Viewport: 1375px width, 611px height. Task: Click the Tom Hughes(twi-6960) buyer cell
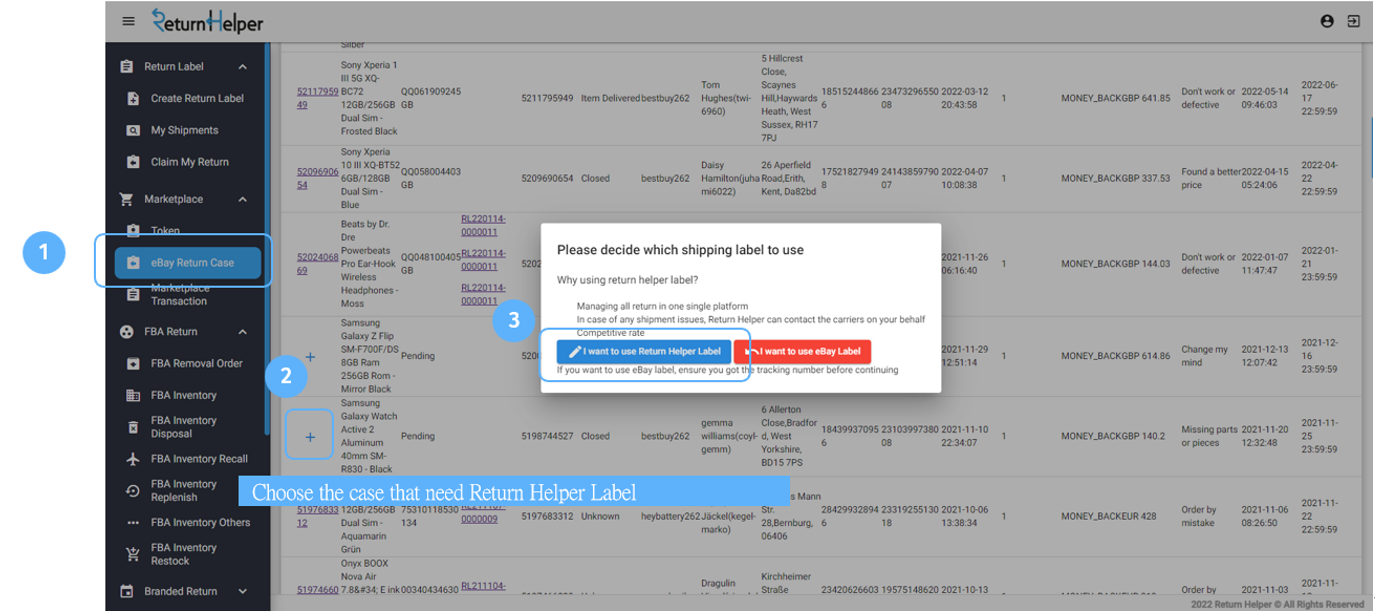[725, 98]
